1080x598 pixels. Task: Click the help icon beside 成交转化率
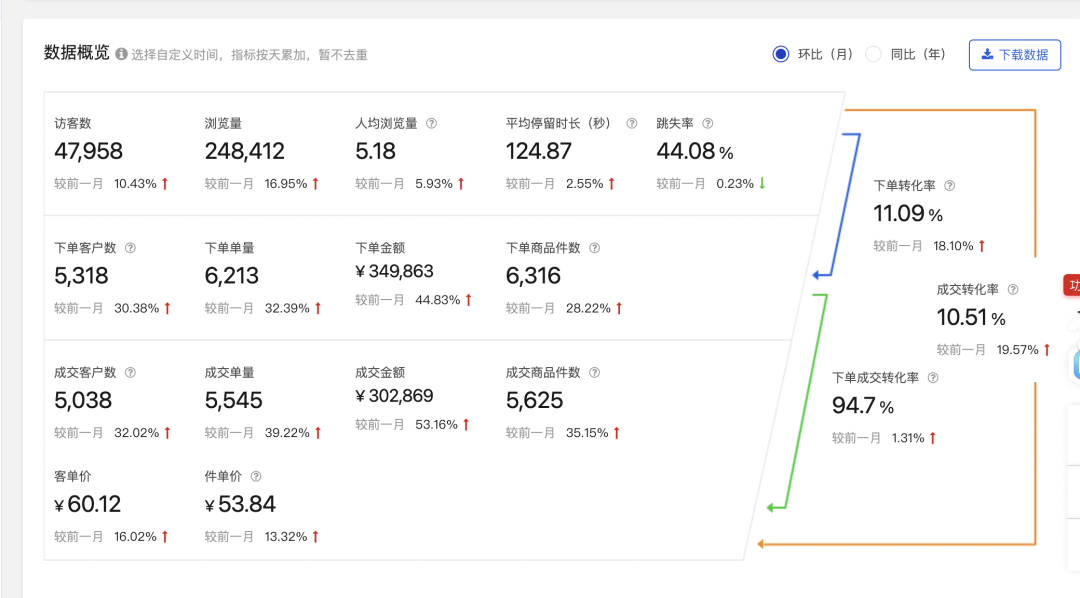[x=1013, y=290]
